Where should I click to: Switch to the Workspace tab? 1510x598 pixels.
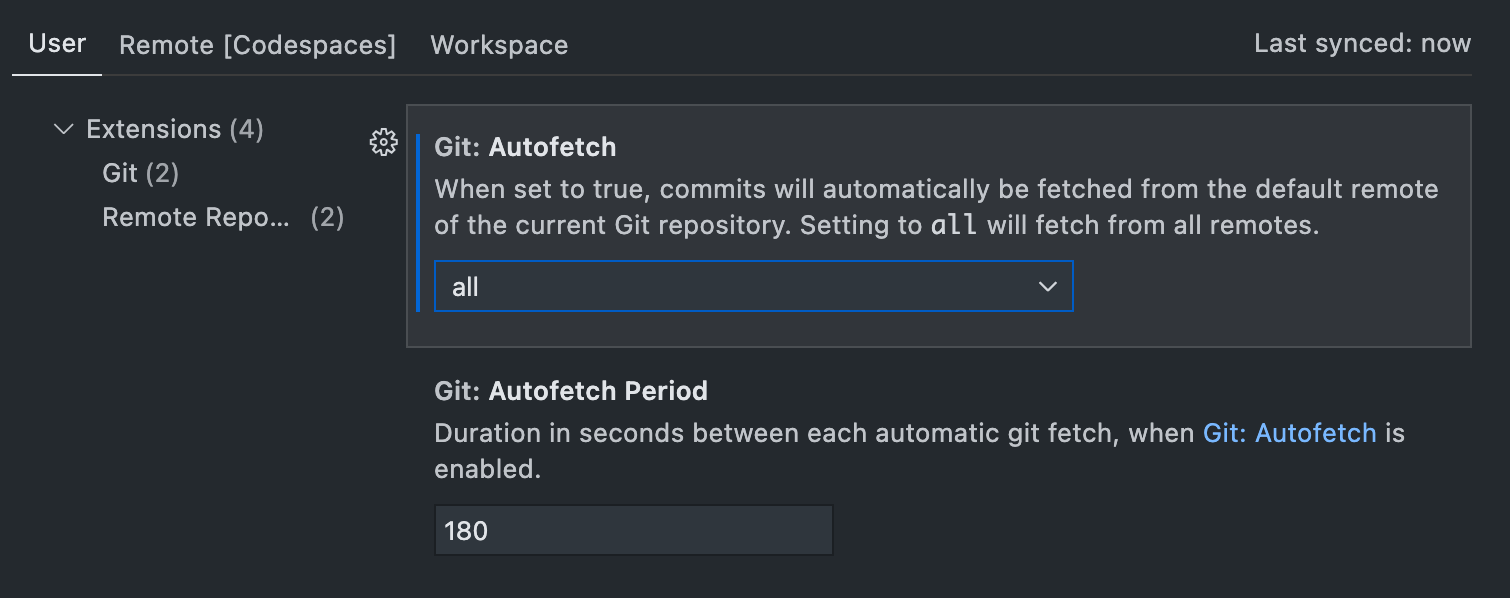tap(498, 44)
